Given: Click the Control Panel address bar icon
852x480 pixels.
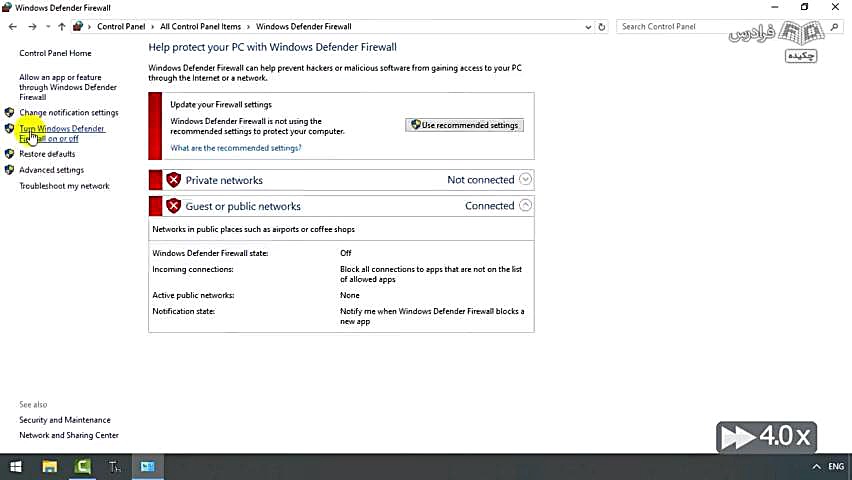Looking at the screenshot, I should 78,27.
